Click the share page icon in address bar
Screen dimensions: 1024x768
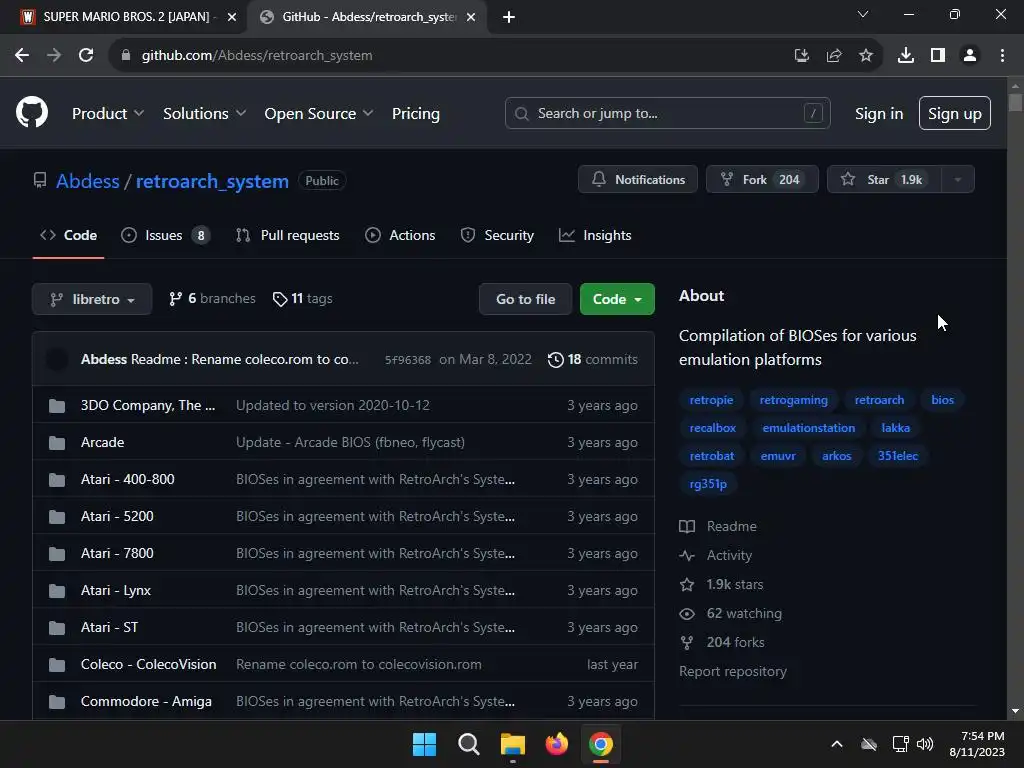(834, 56)
